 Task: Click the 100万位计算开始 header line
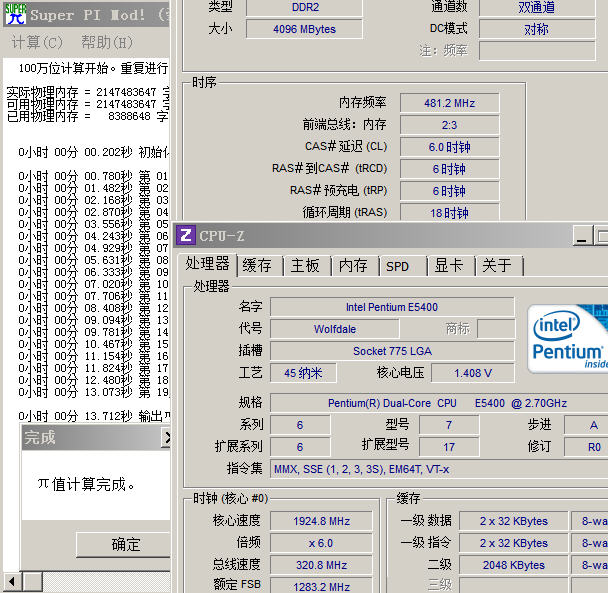click(94, 68)
